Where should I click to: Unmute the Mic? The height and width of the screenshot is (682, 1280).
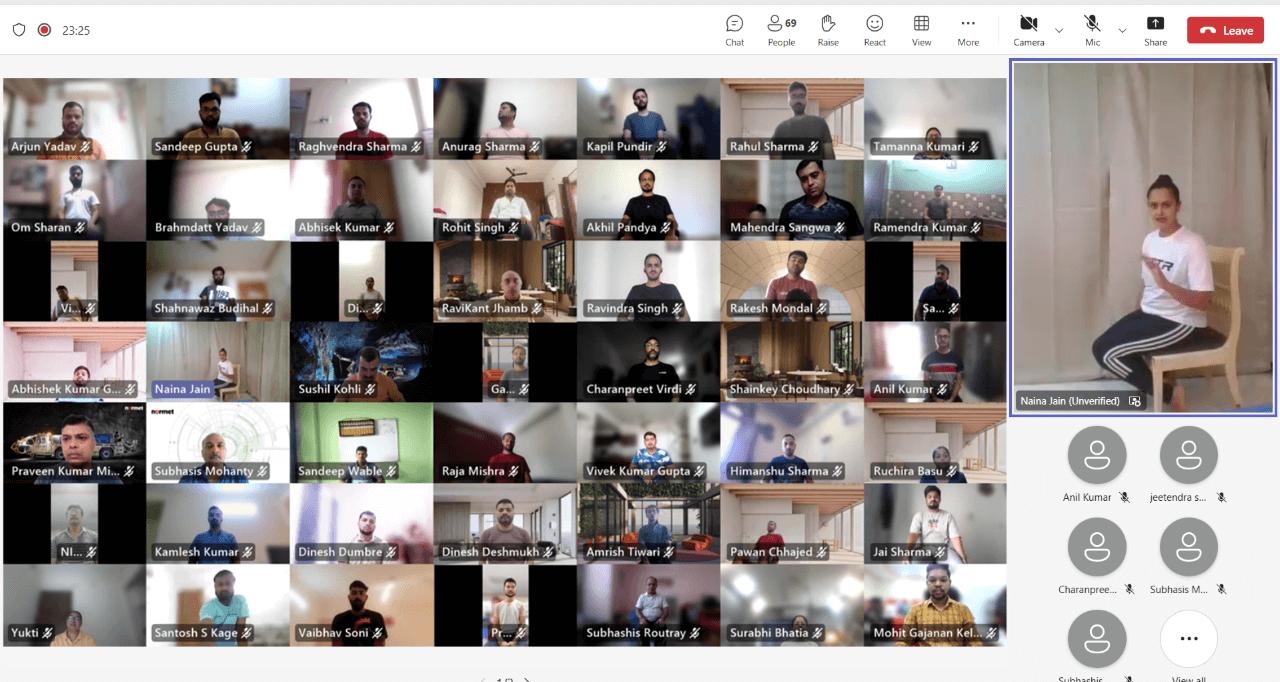pyautogui.click(x=1092, y=29)
